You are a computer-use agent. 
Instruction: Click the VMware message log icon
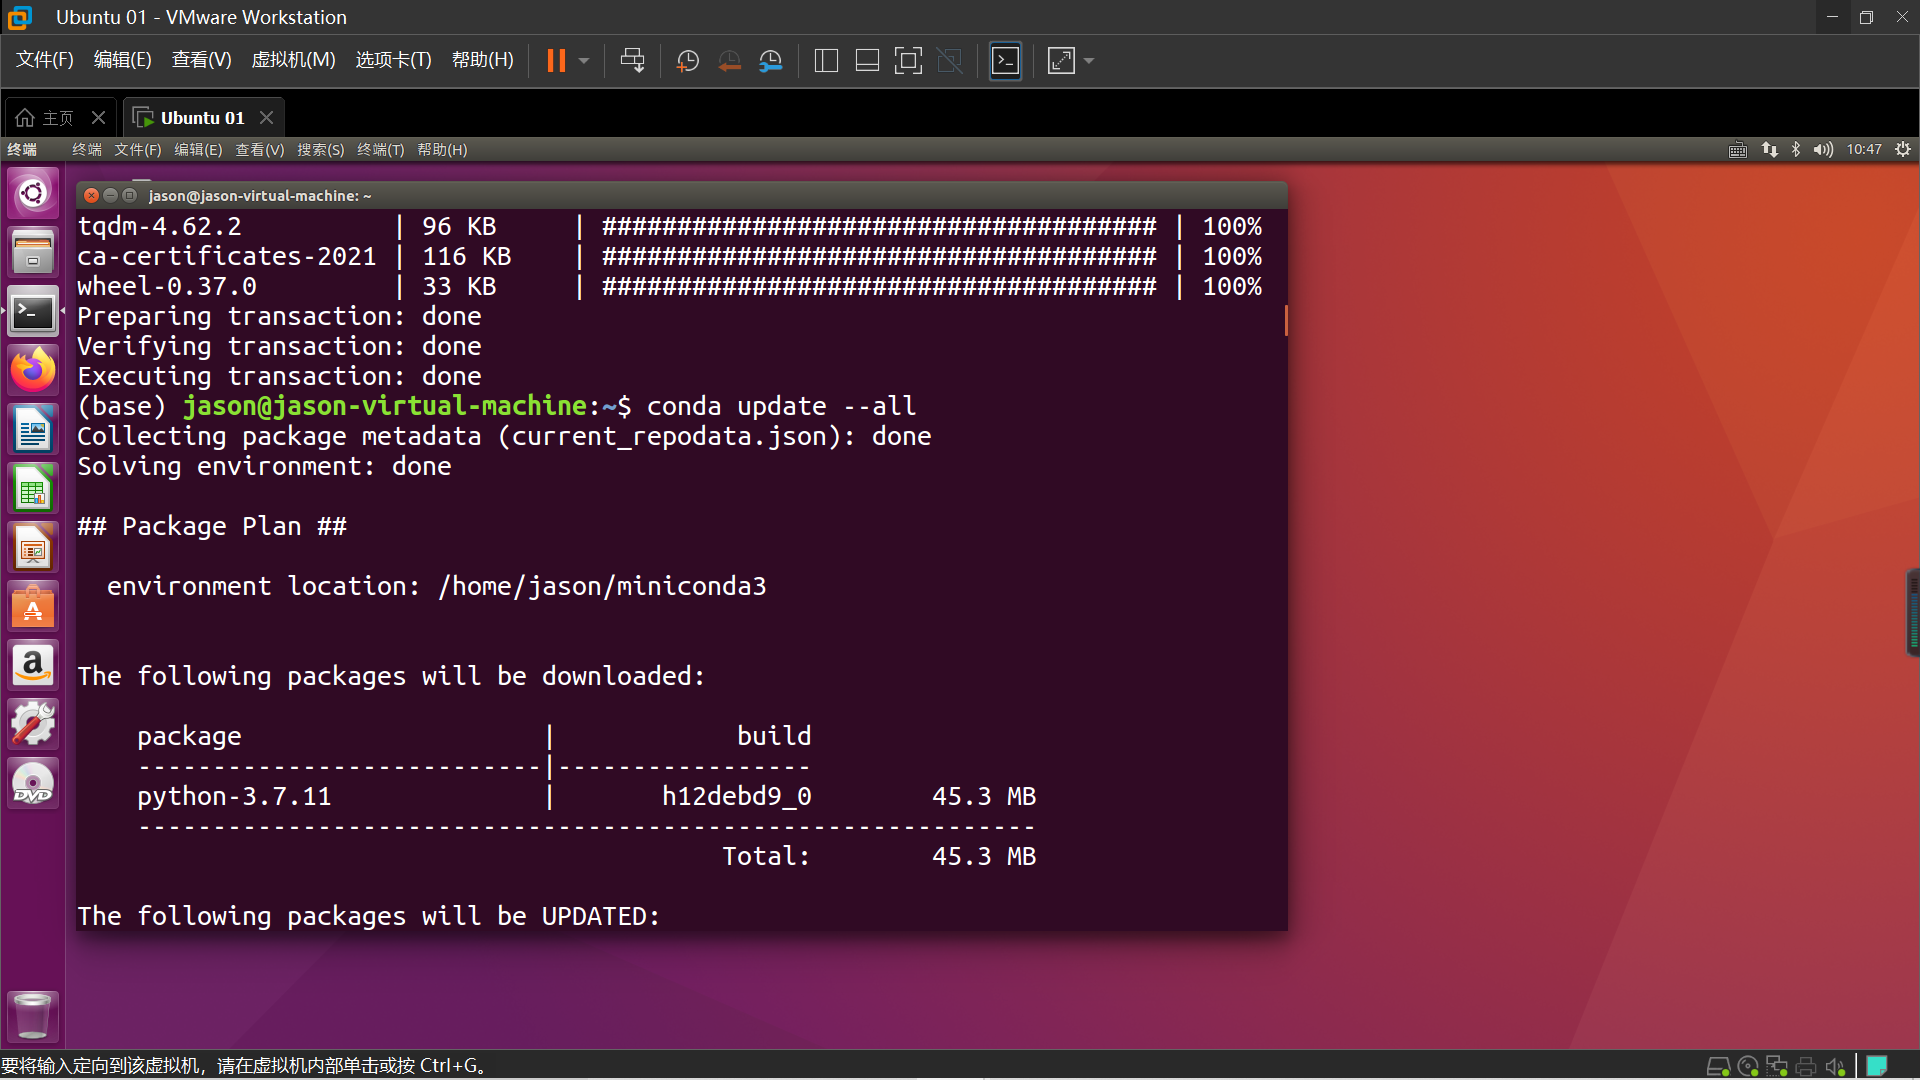pos(1877,1066)
